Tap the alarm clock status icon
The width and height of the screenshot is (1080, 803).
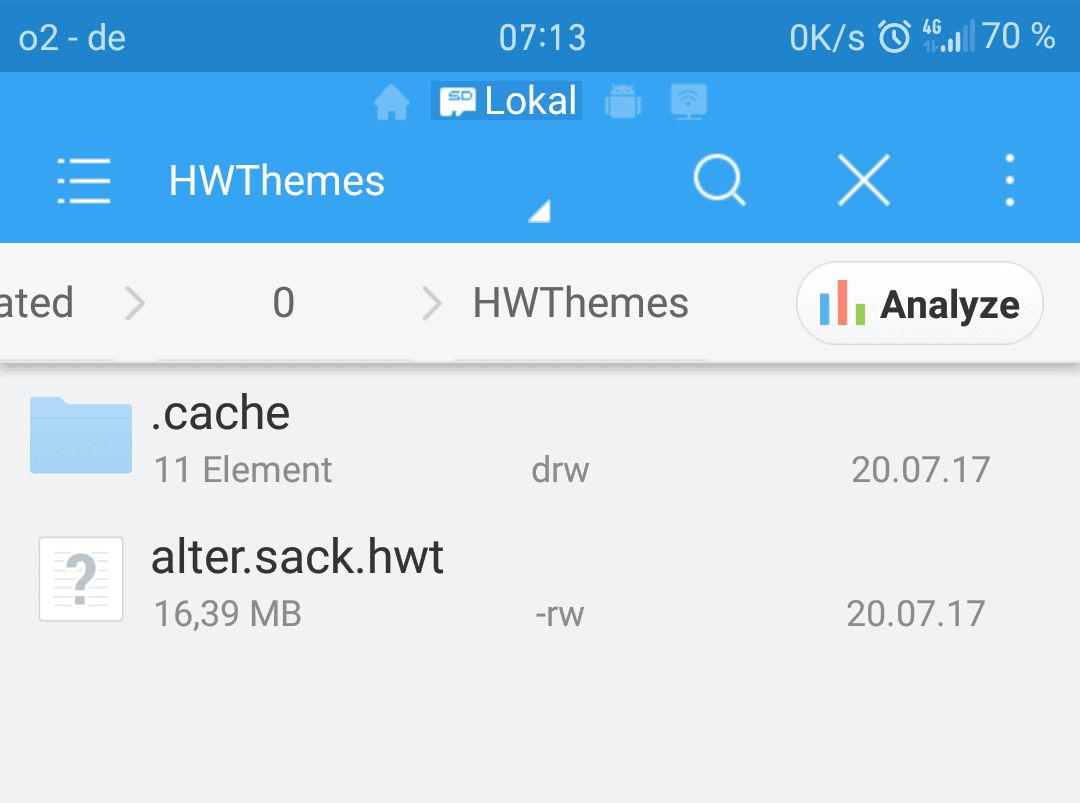point(894,36)
